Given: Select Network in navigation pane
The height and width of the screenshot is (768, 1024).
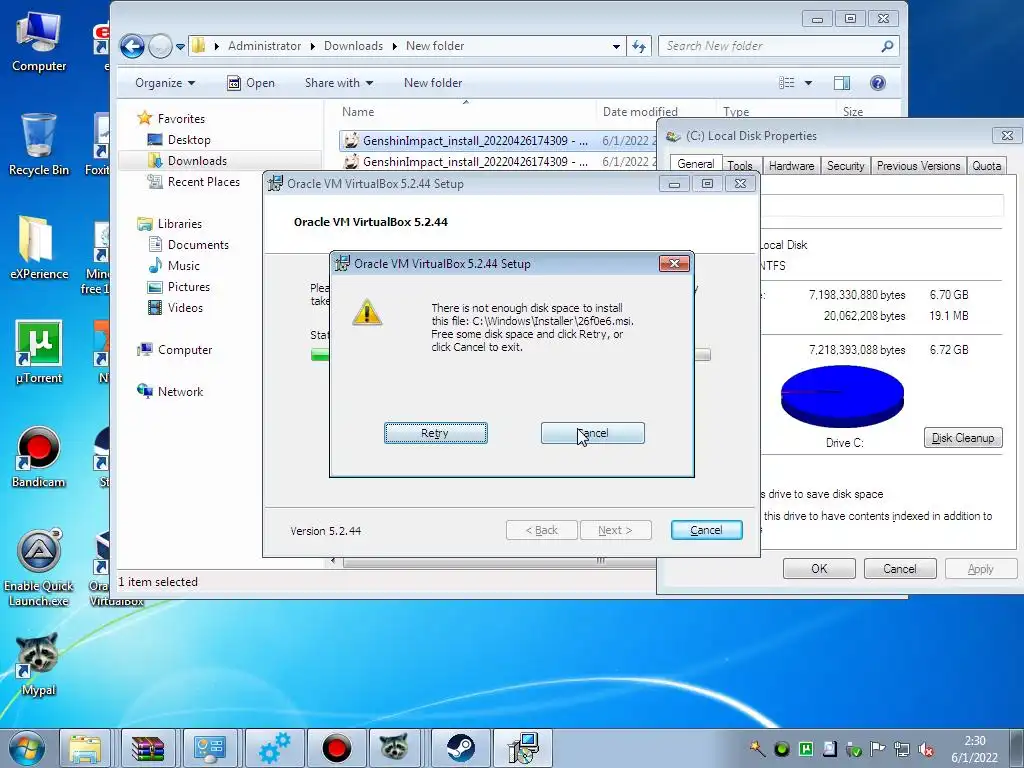Looking at the screenshot, I should (x=180, y=392).
